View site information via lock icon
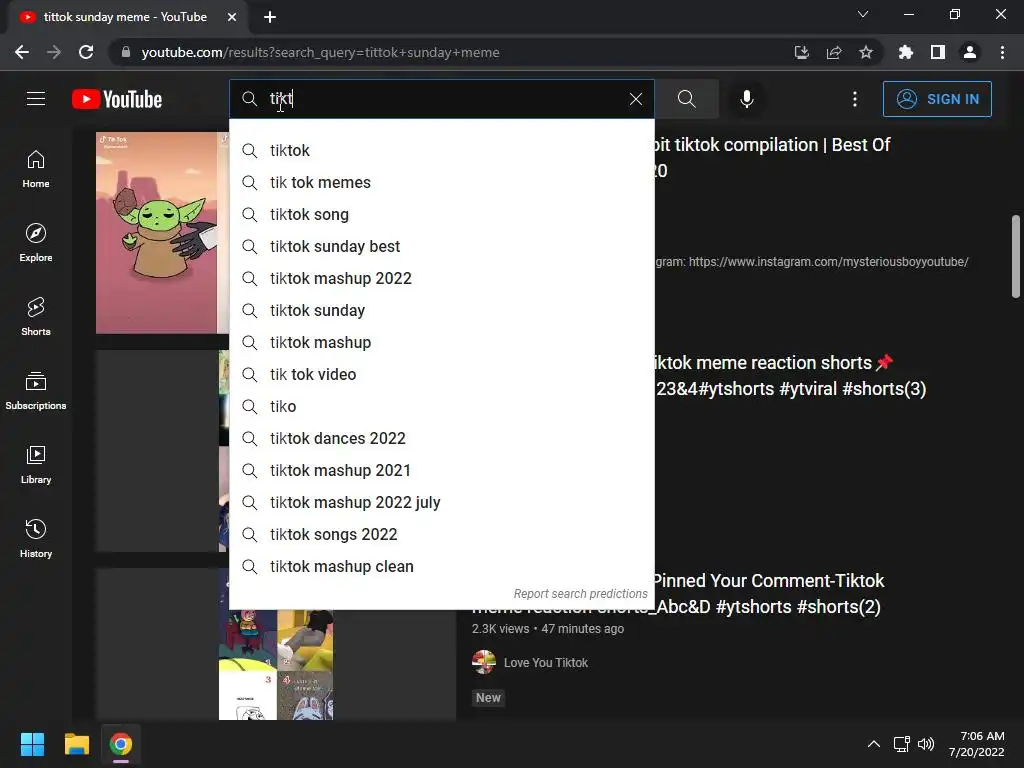Image resolution: width=1024 pixels, height=768 pixels. 126,52
